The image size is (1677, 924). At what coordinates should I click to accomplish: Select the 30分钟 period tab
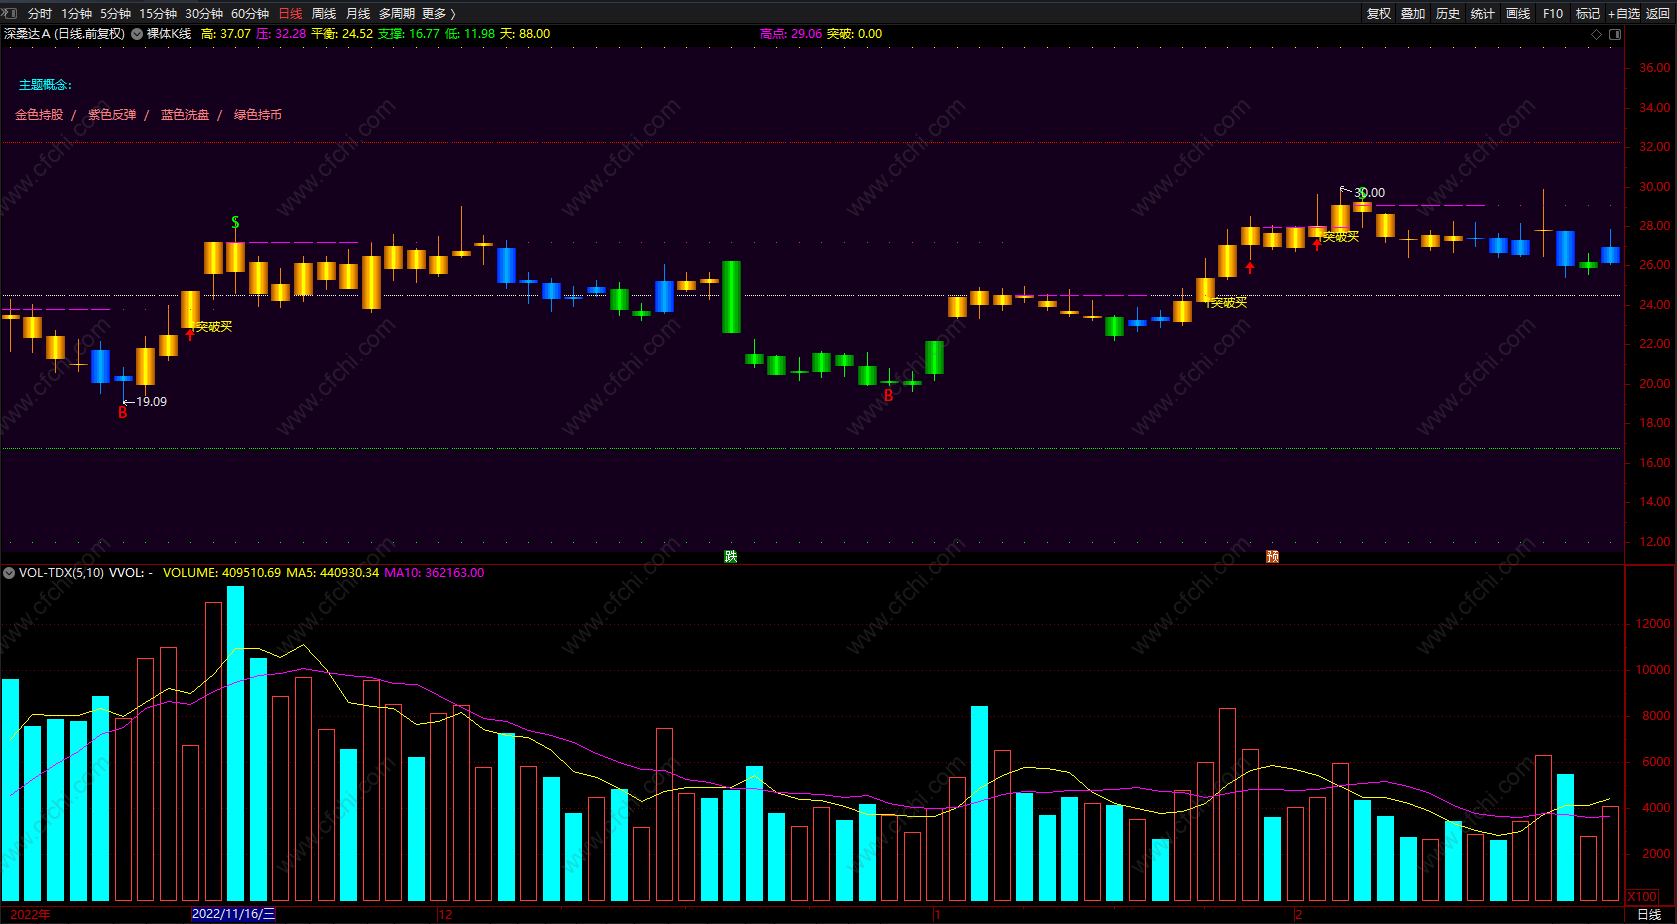[x=204, y=13]
